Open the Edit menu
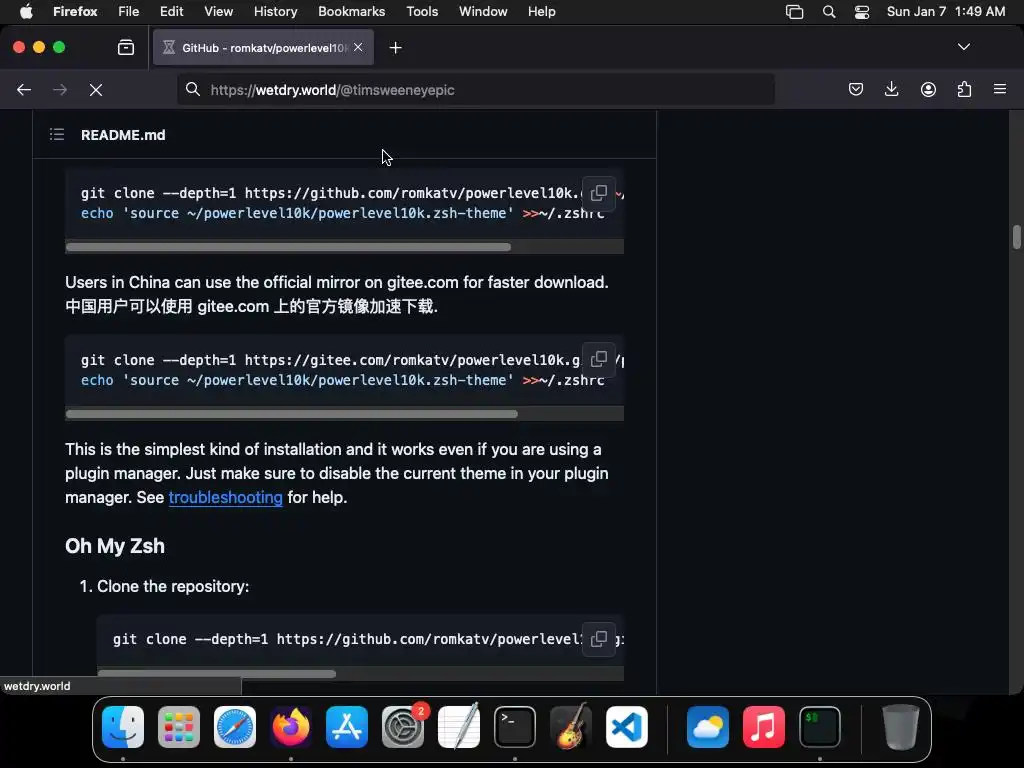1024x768 pixels. 172,12
